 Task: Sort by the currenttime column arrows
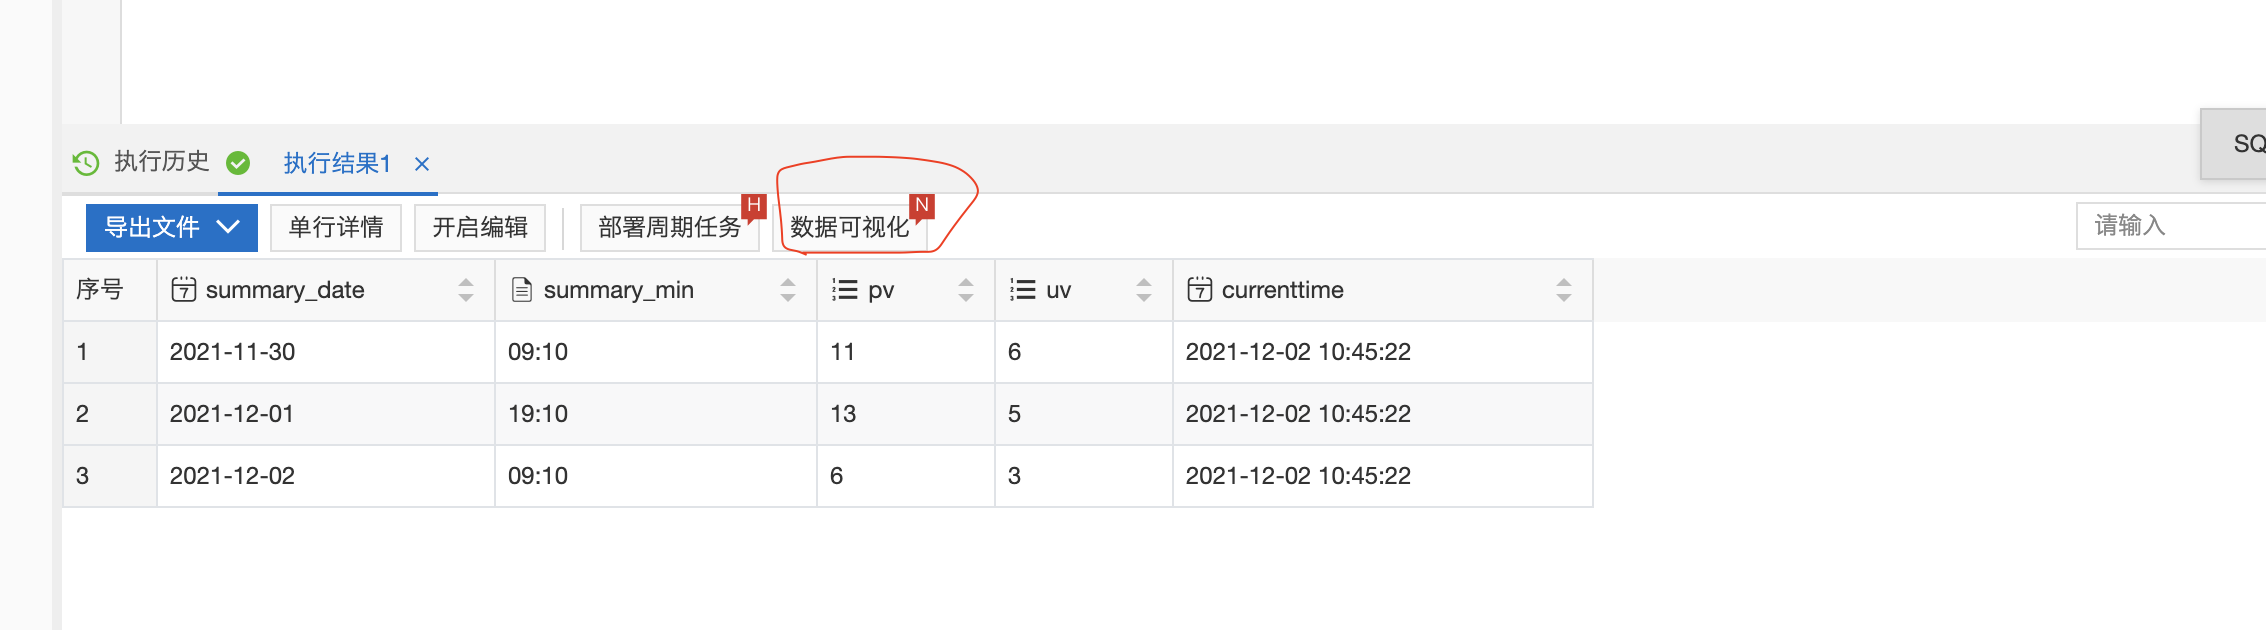click(x=1564, y=290)
